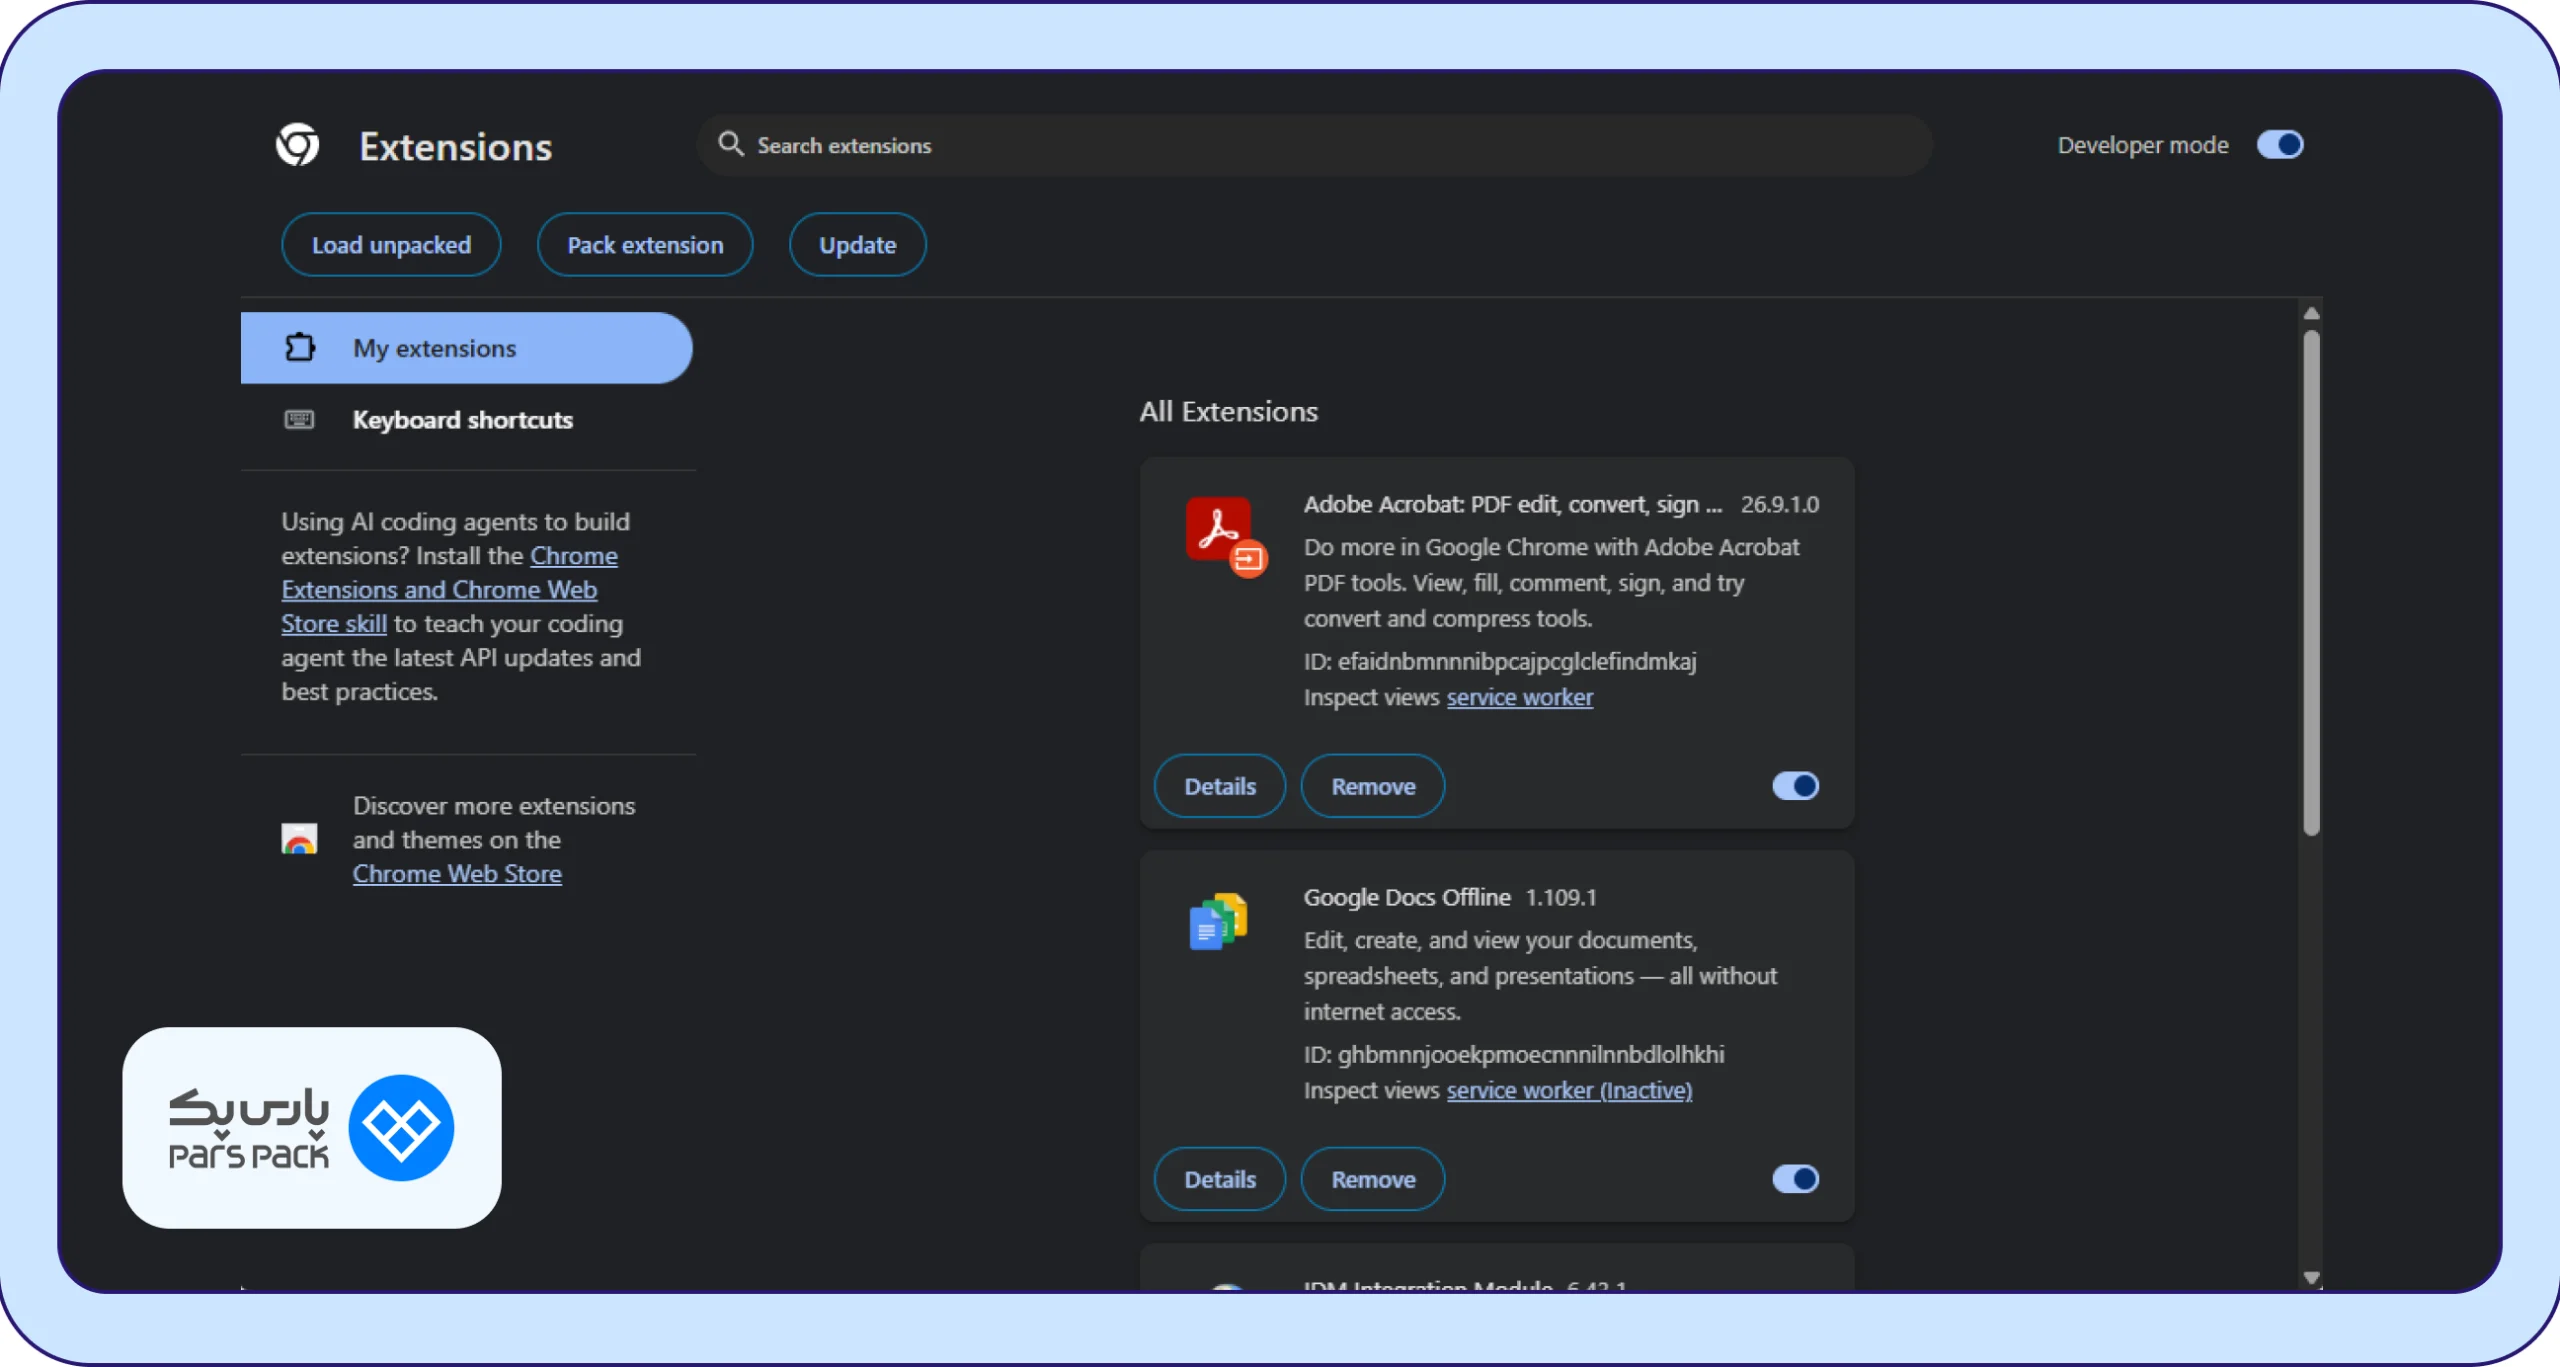Click the Extensions page title

456,147
